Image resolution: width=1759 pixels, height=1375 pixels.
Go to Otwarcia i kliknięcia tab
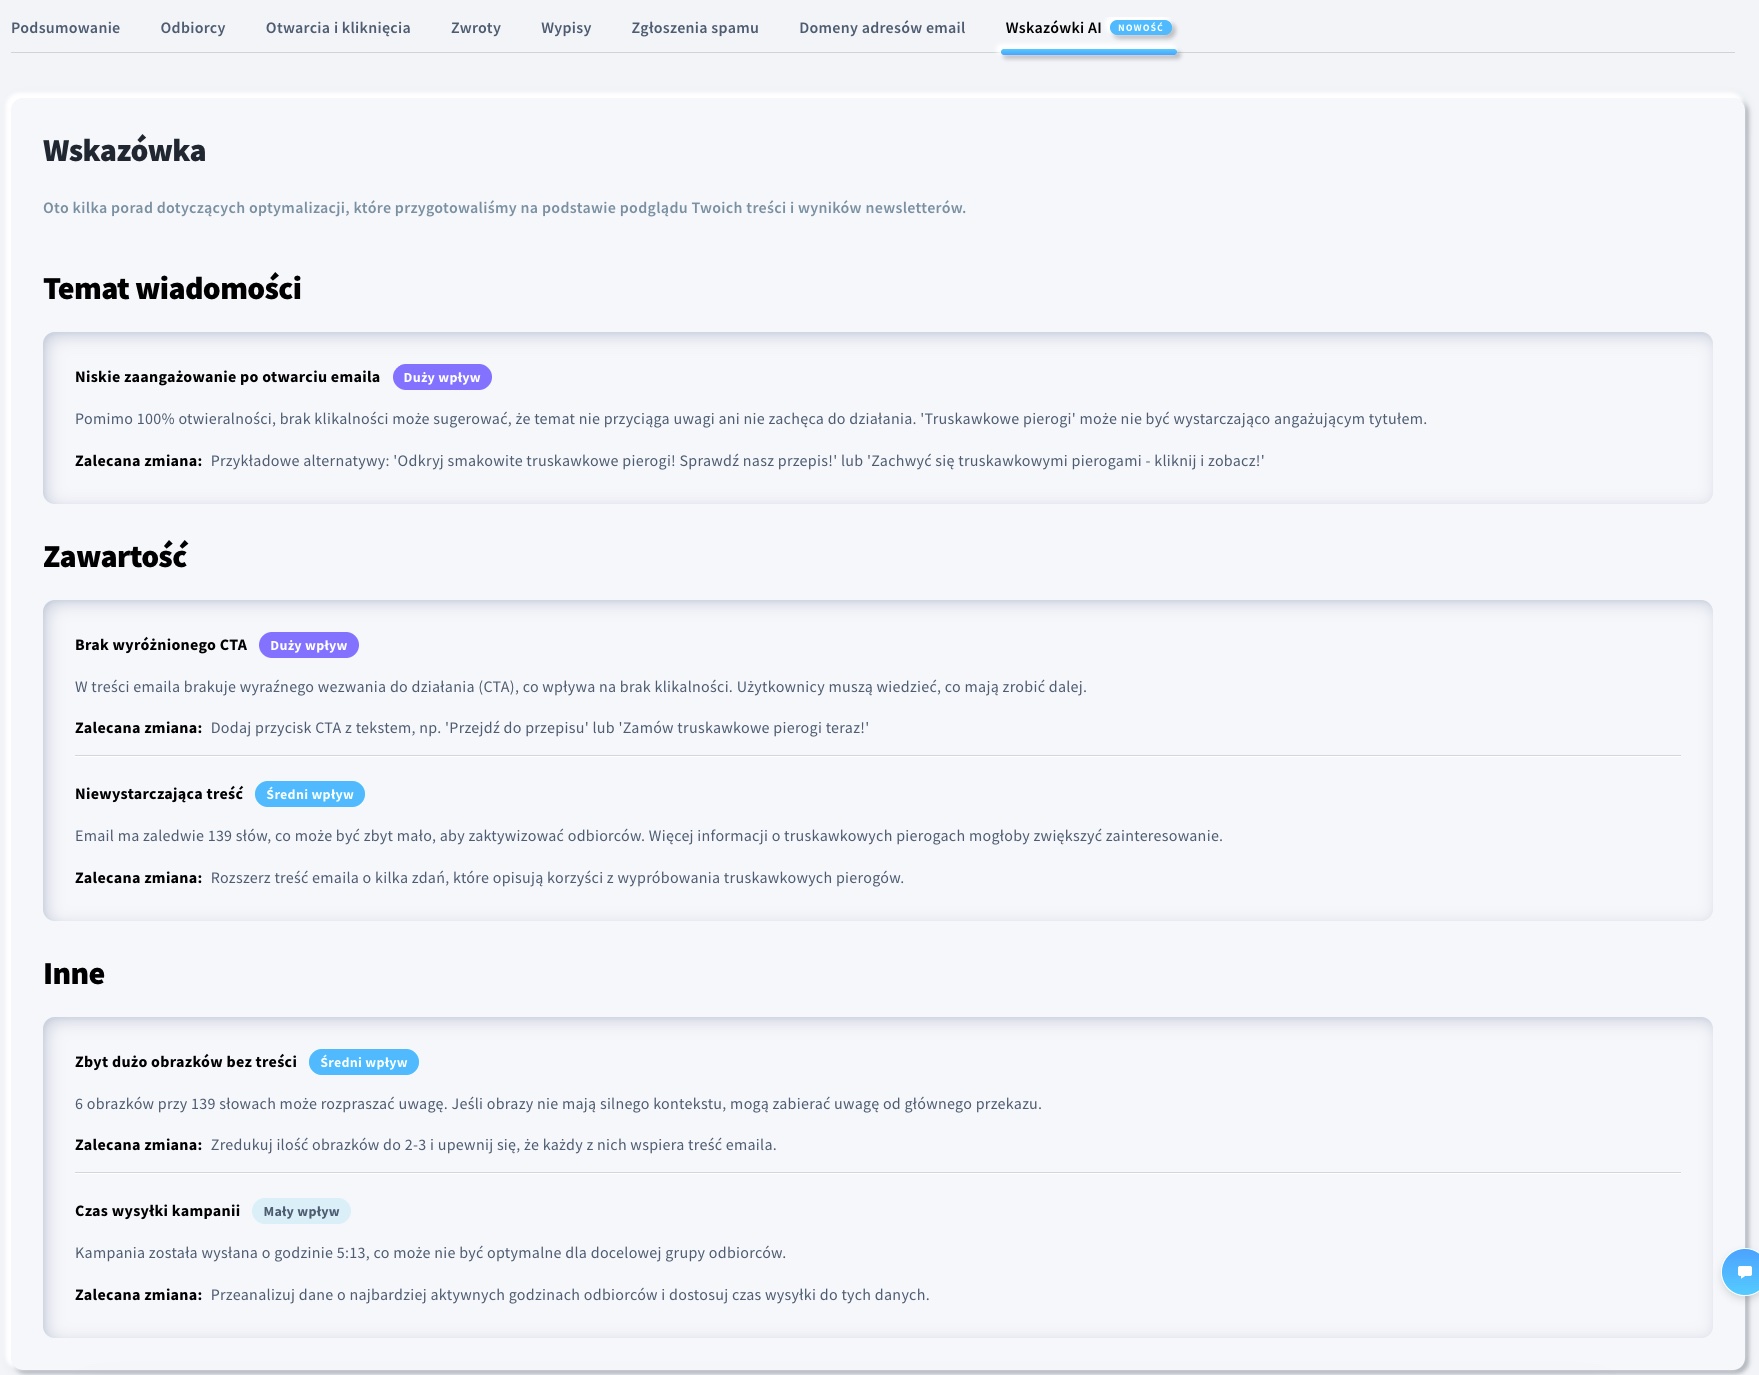point(338,28)
